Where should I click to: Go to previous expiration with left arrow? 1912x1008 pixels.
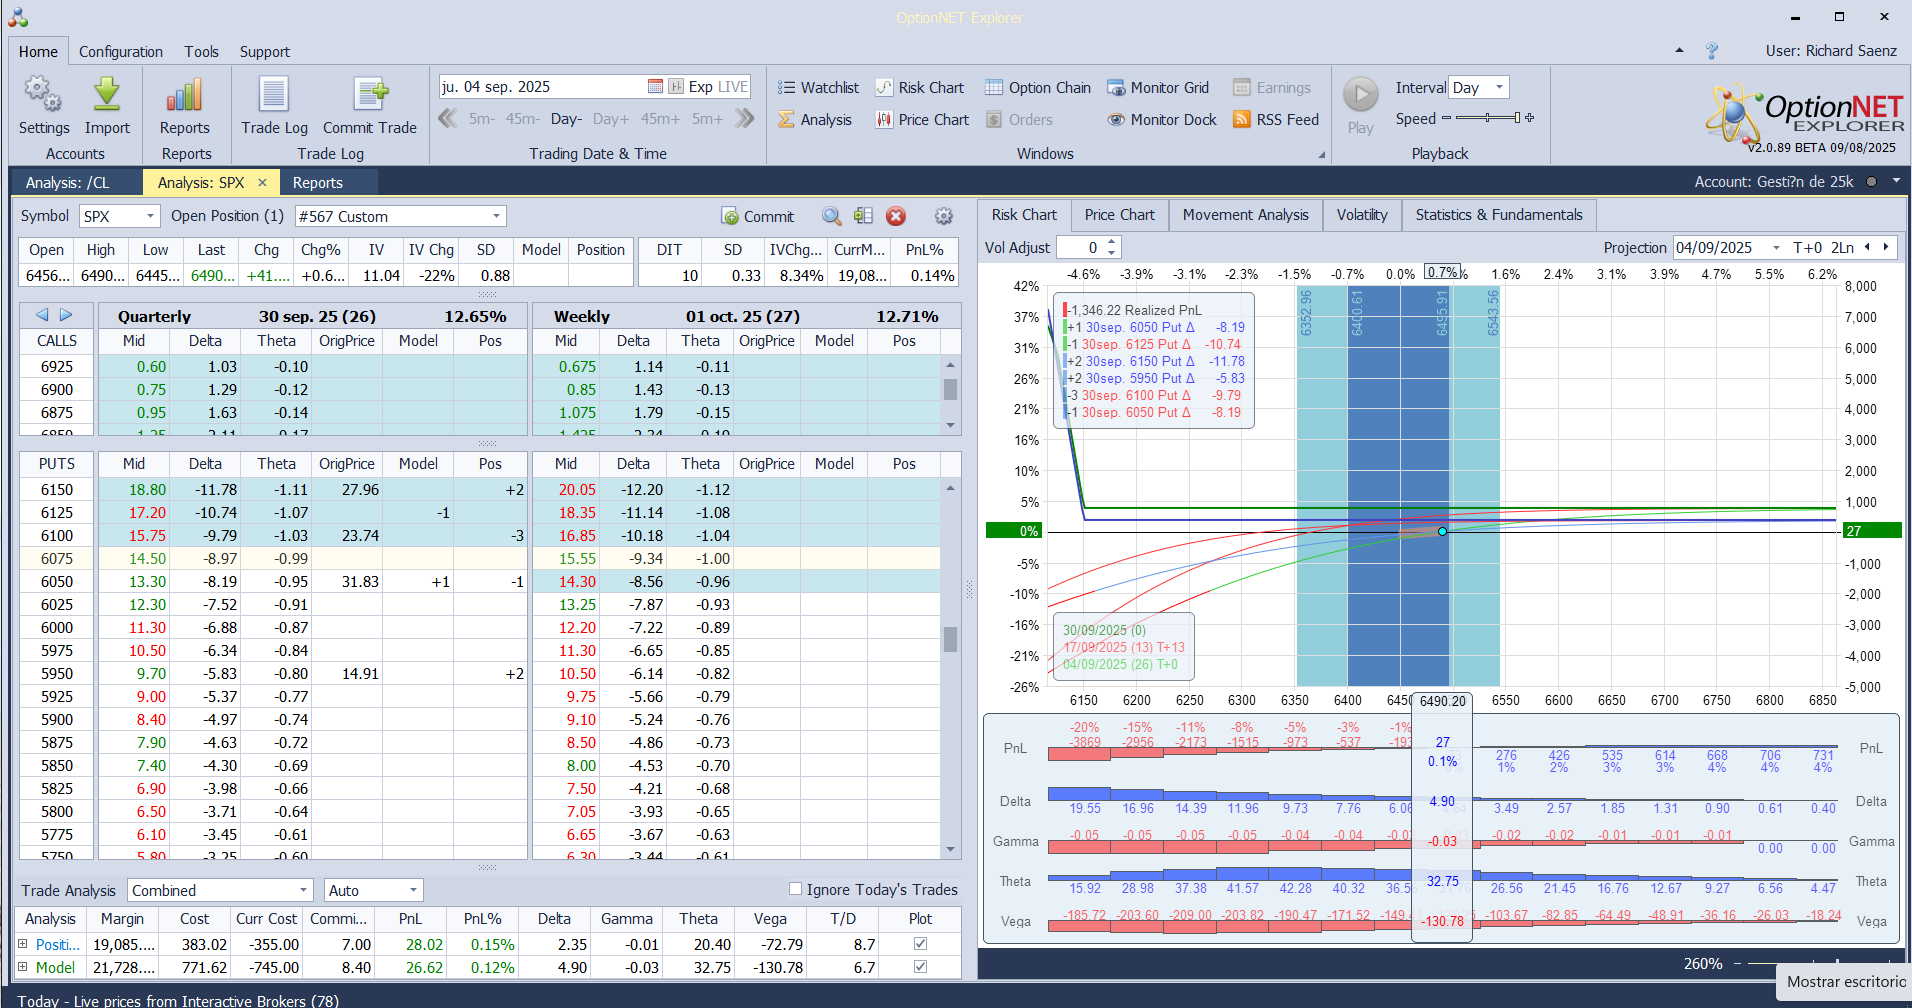(x=42, y=315)
